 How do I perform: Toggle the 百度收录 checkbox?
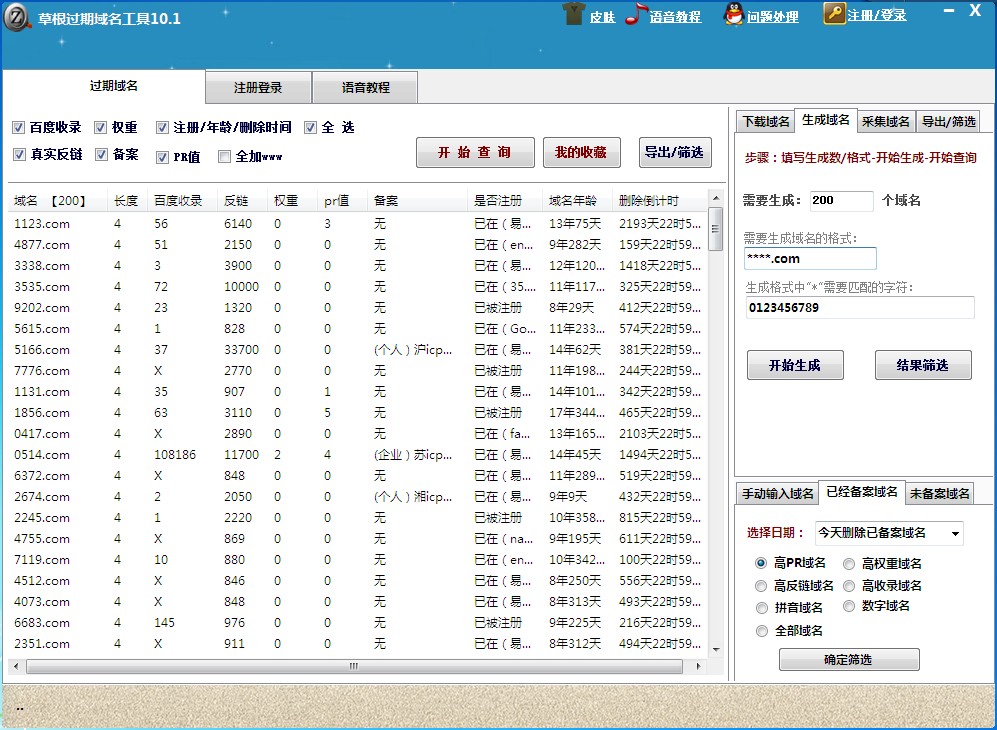(18, 127)
